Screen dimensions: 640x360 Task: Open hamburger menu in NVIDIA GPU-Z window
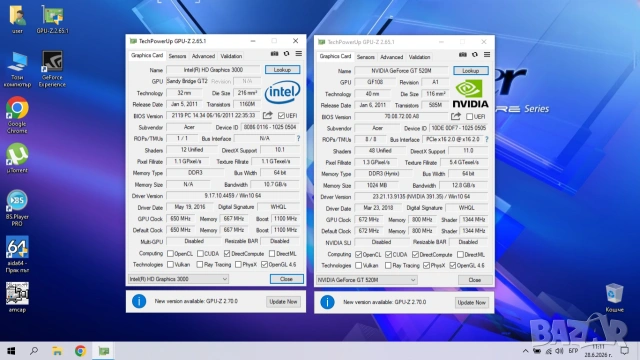(487, 55)
